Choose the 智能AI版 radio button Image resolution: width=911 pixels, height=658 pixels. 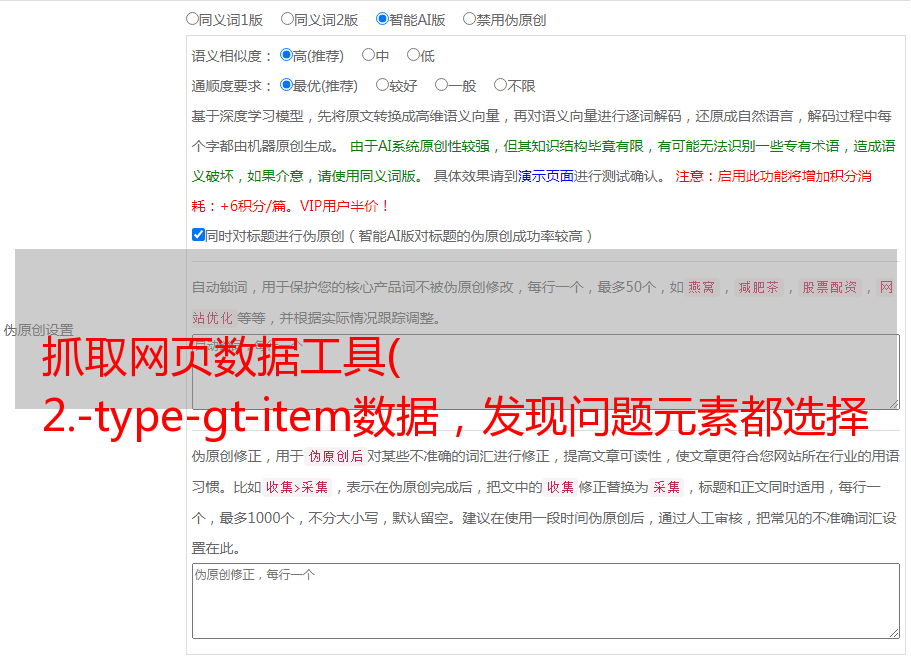[382, 19]
